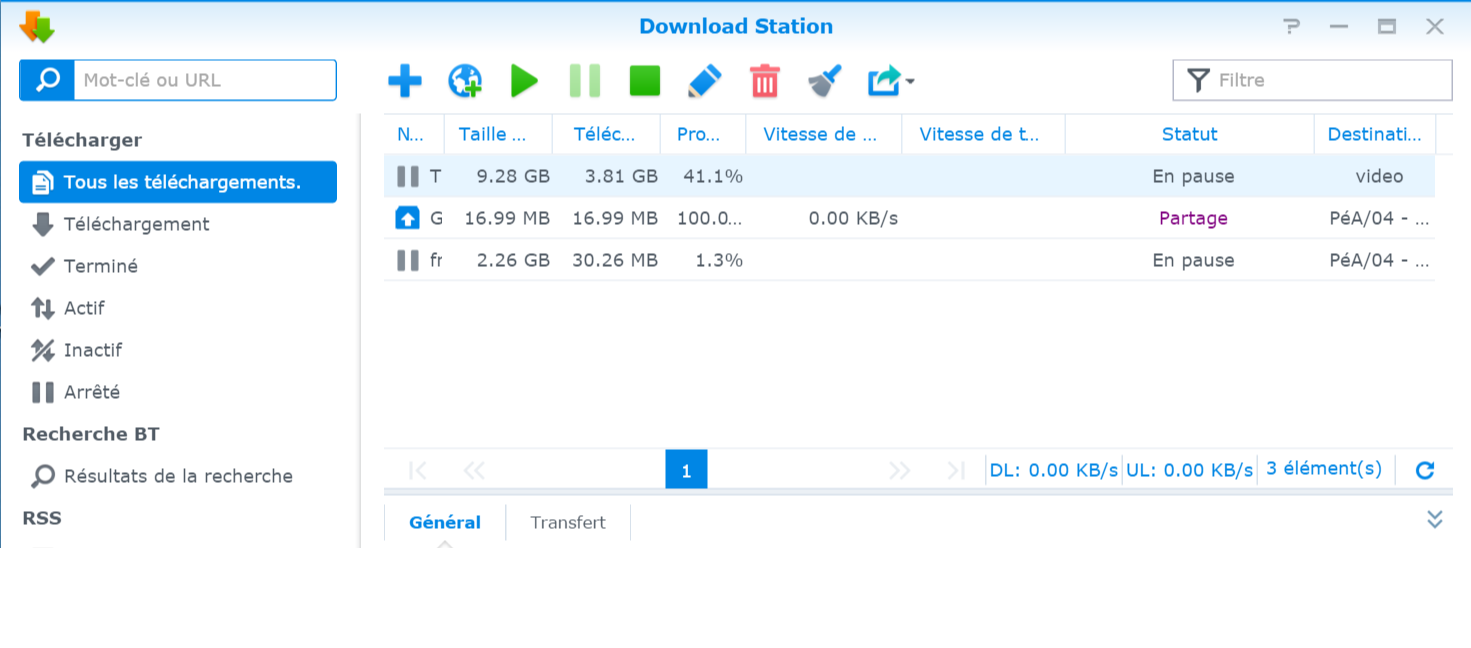1471x648 pixels.
Task: Click the blue plus add download icon
Action: (405, 81)
